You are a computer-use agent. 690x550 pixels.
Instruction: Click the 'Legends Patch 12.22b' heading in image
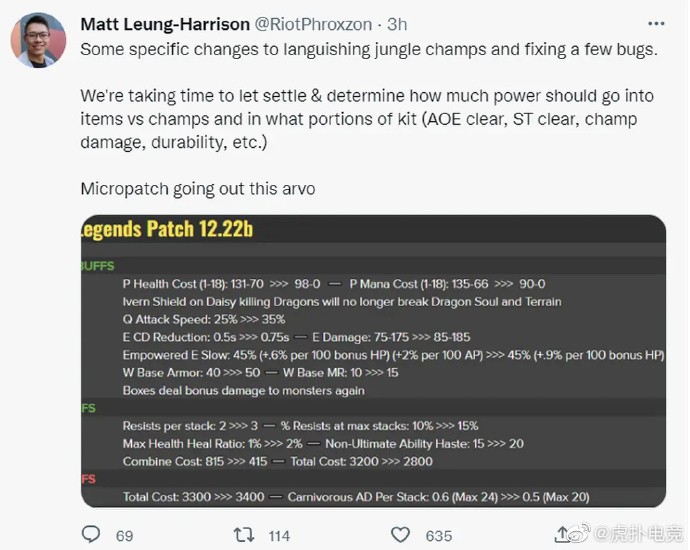[x=167, y=230]
